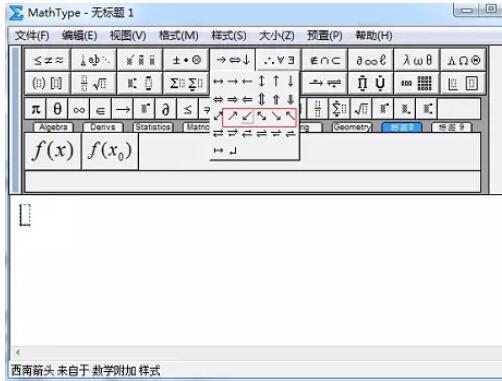Open the matrix templates palette
This screenshot has width=502, height=381.
[417, 83]
